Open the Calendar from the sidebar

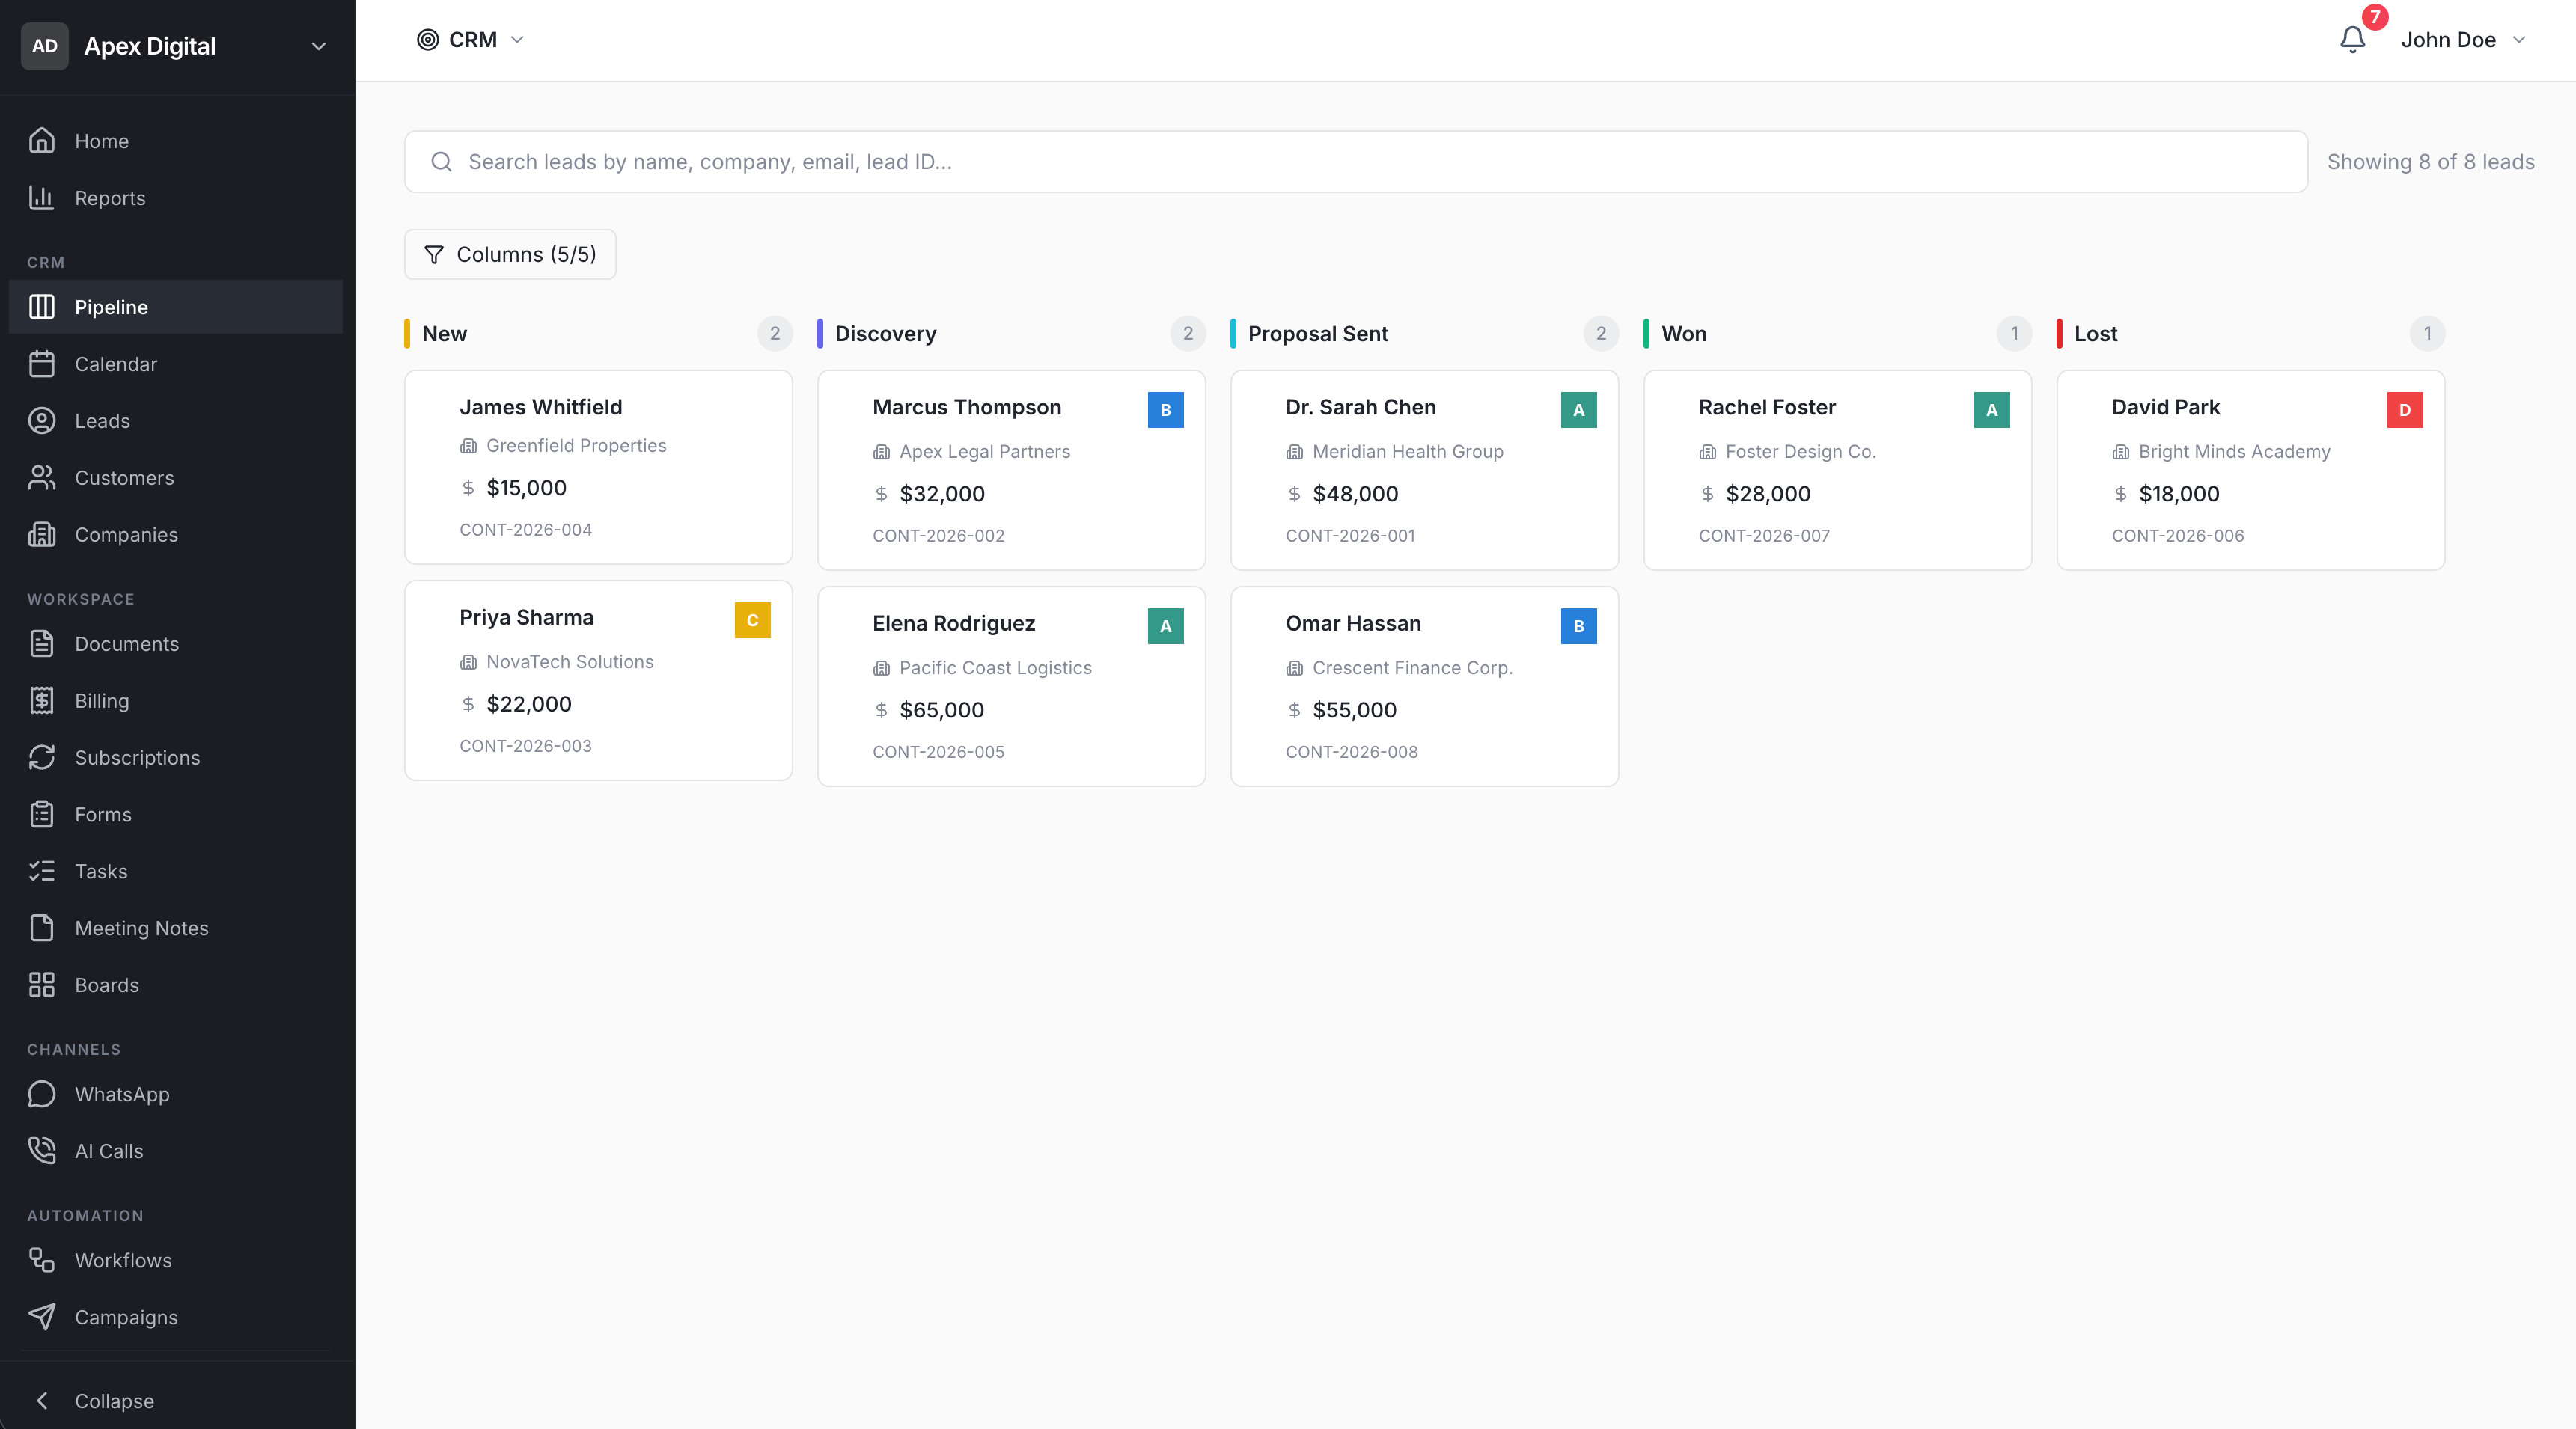(42, 363)
